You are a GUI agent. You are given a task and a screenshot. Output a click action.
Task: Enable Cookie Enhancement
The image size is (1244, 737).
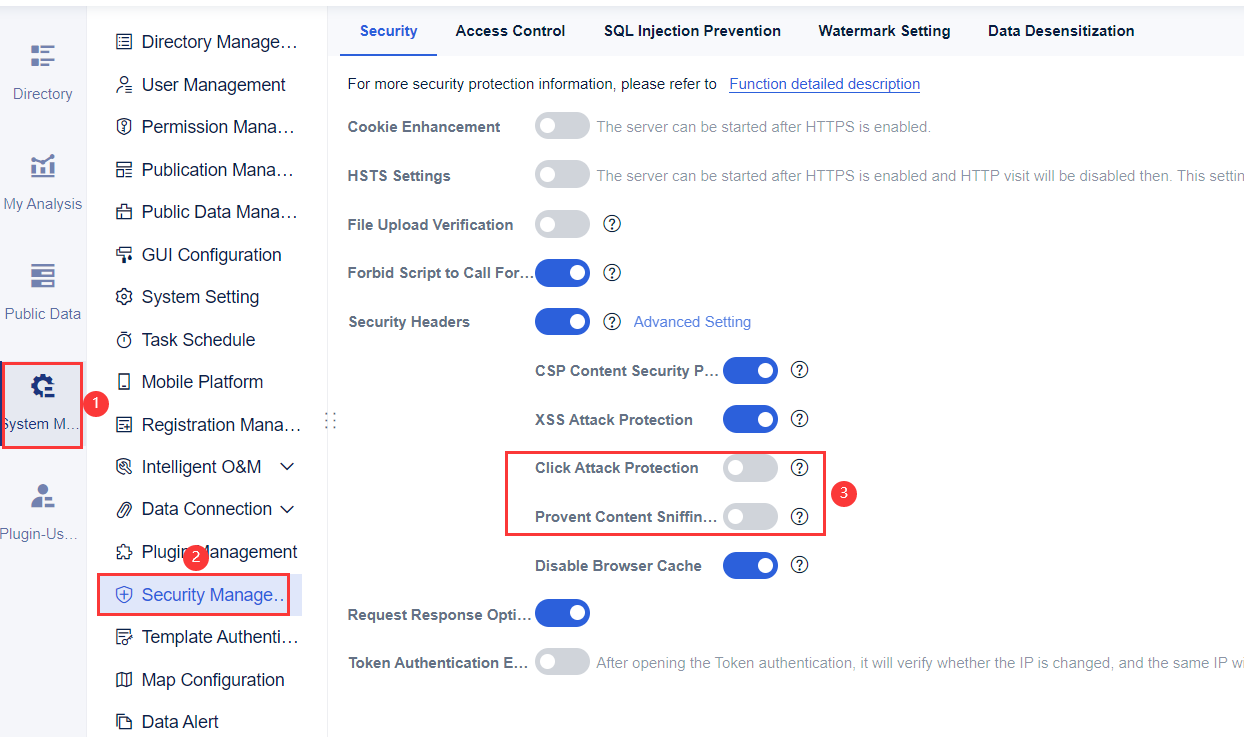click(x=562, y=125)
